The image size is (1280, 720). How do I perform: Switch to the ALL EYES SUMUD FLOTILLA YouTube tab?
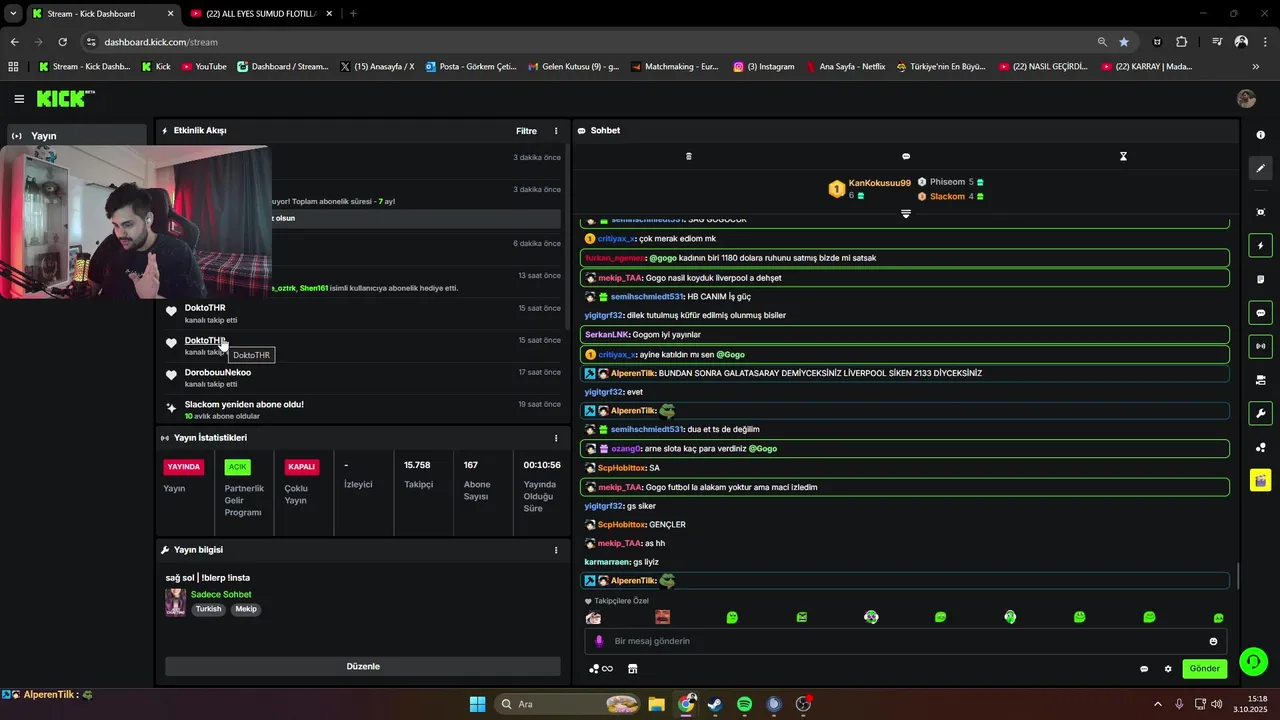click(260, 14)
